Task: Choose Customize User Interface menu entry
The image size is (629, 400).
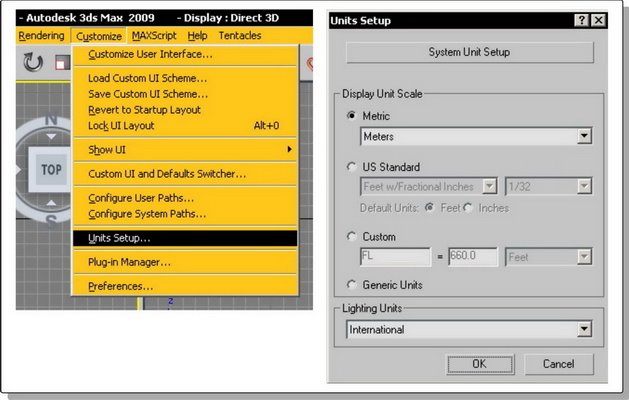Action: (x=185, y=54)
